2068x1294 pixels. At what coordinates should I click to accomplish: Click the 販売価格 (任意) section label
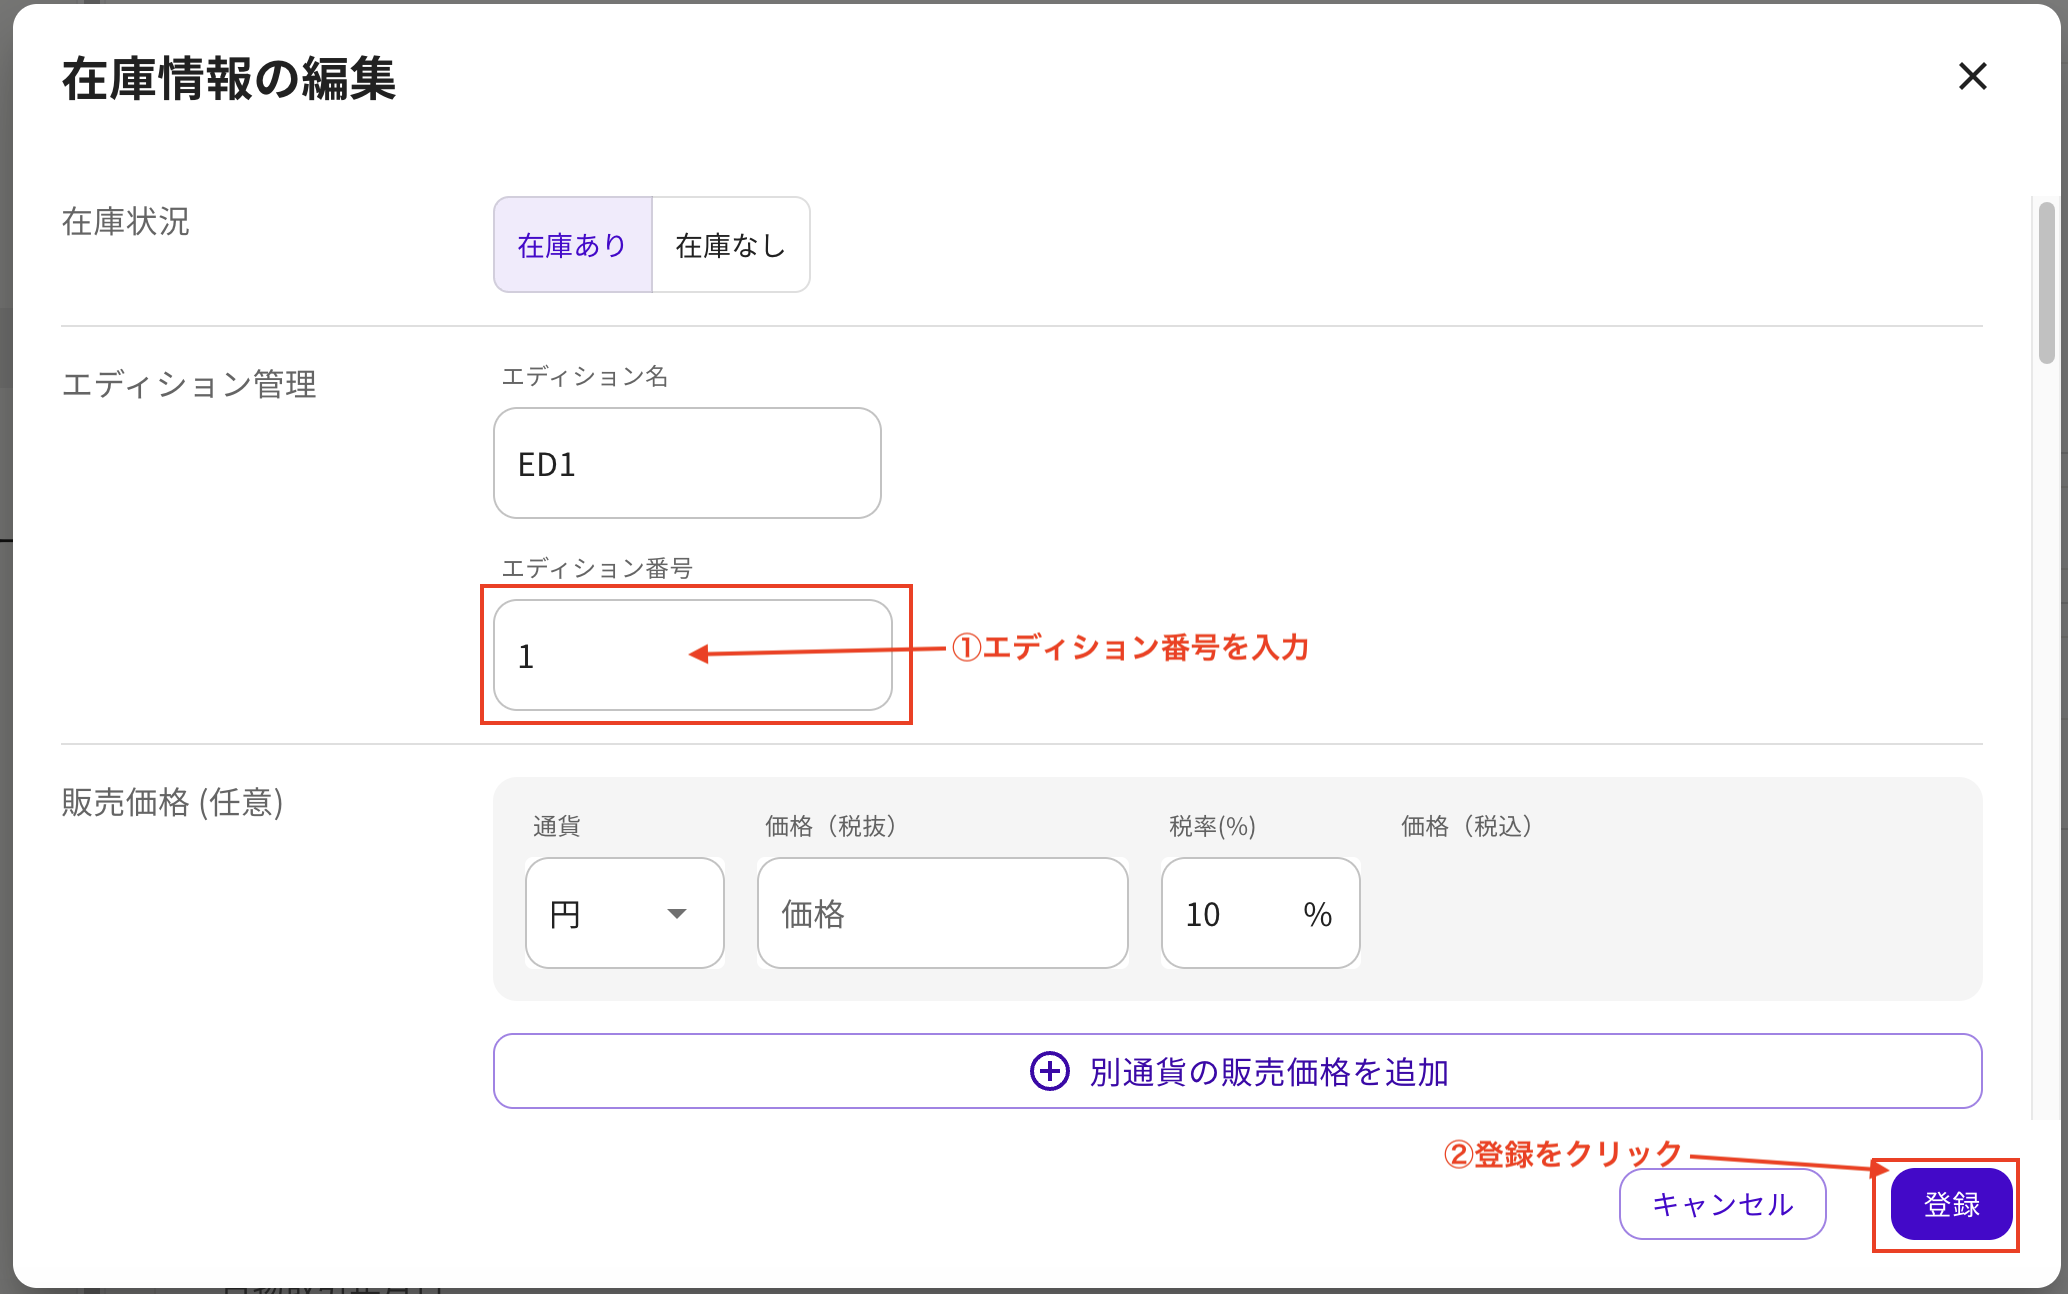pos(172,803)
